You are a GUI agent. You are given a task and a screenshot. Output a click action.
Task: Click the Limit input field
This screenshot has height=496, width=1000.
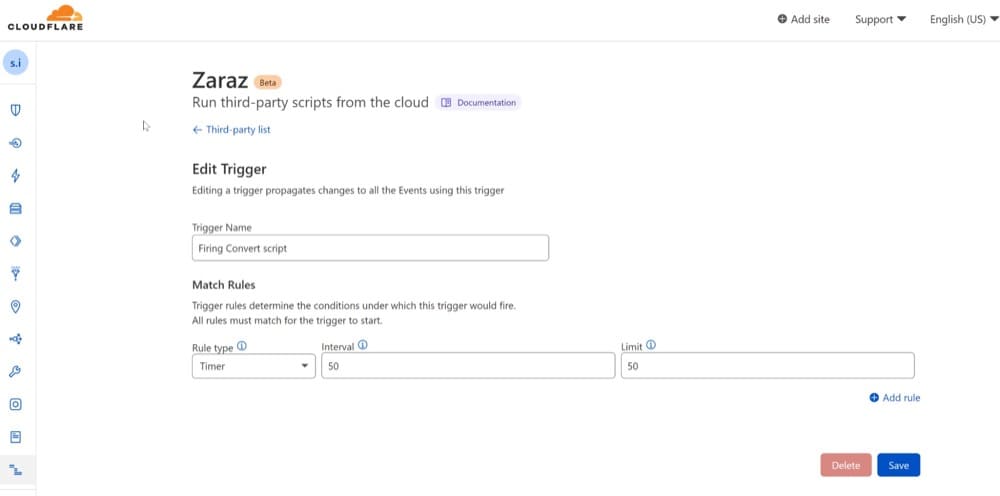point(768,366)
